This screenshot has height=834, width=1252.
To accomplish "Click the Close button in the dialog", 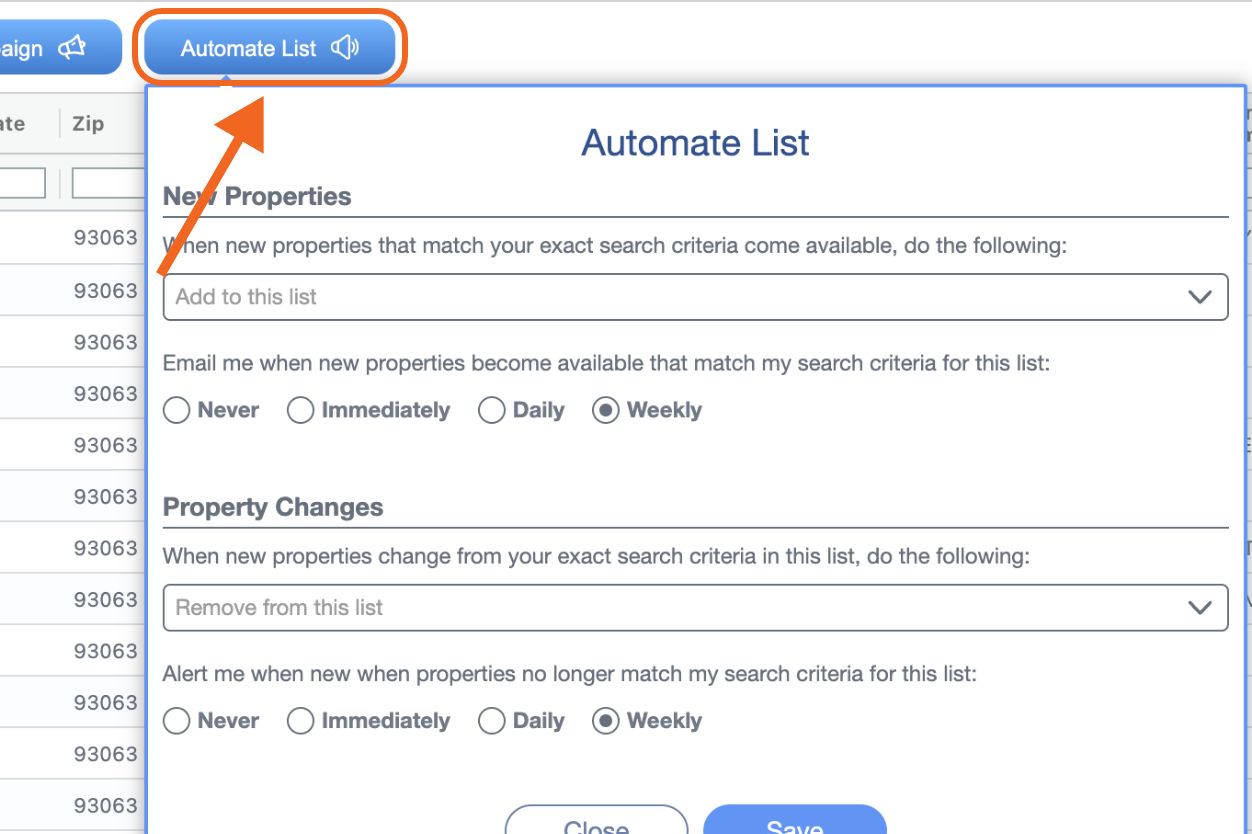I will [x=598, y=826].
